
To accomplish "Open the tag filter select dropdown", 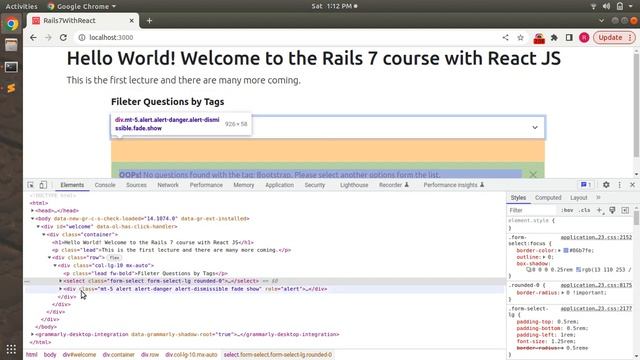I will 328,127.
